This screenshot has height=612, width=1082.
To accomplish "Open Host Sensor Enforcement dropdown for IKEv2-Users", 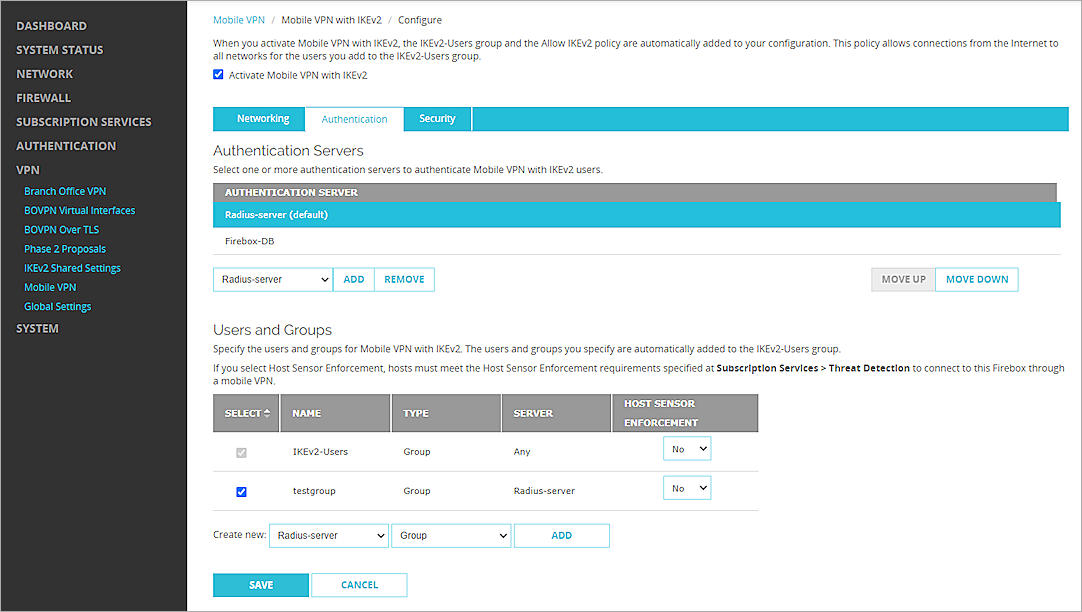I will pyautogui.click(x=686, y=448).
